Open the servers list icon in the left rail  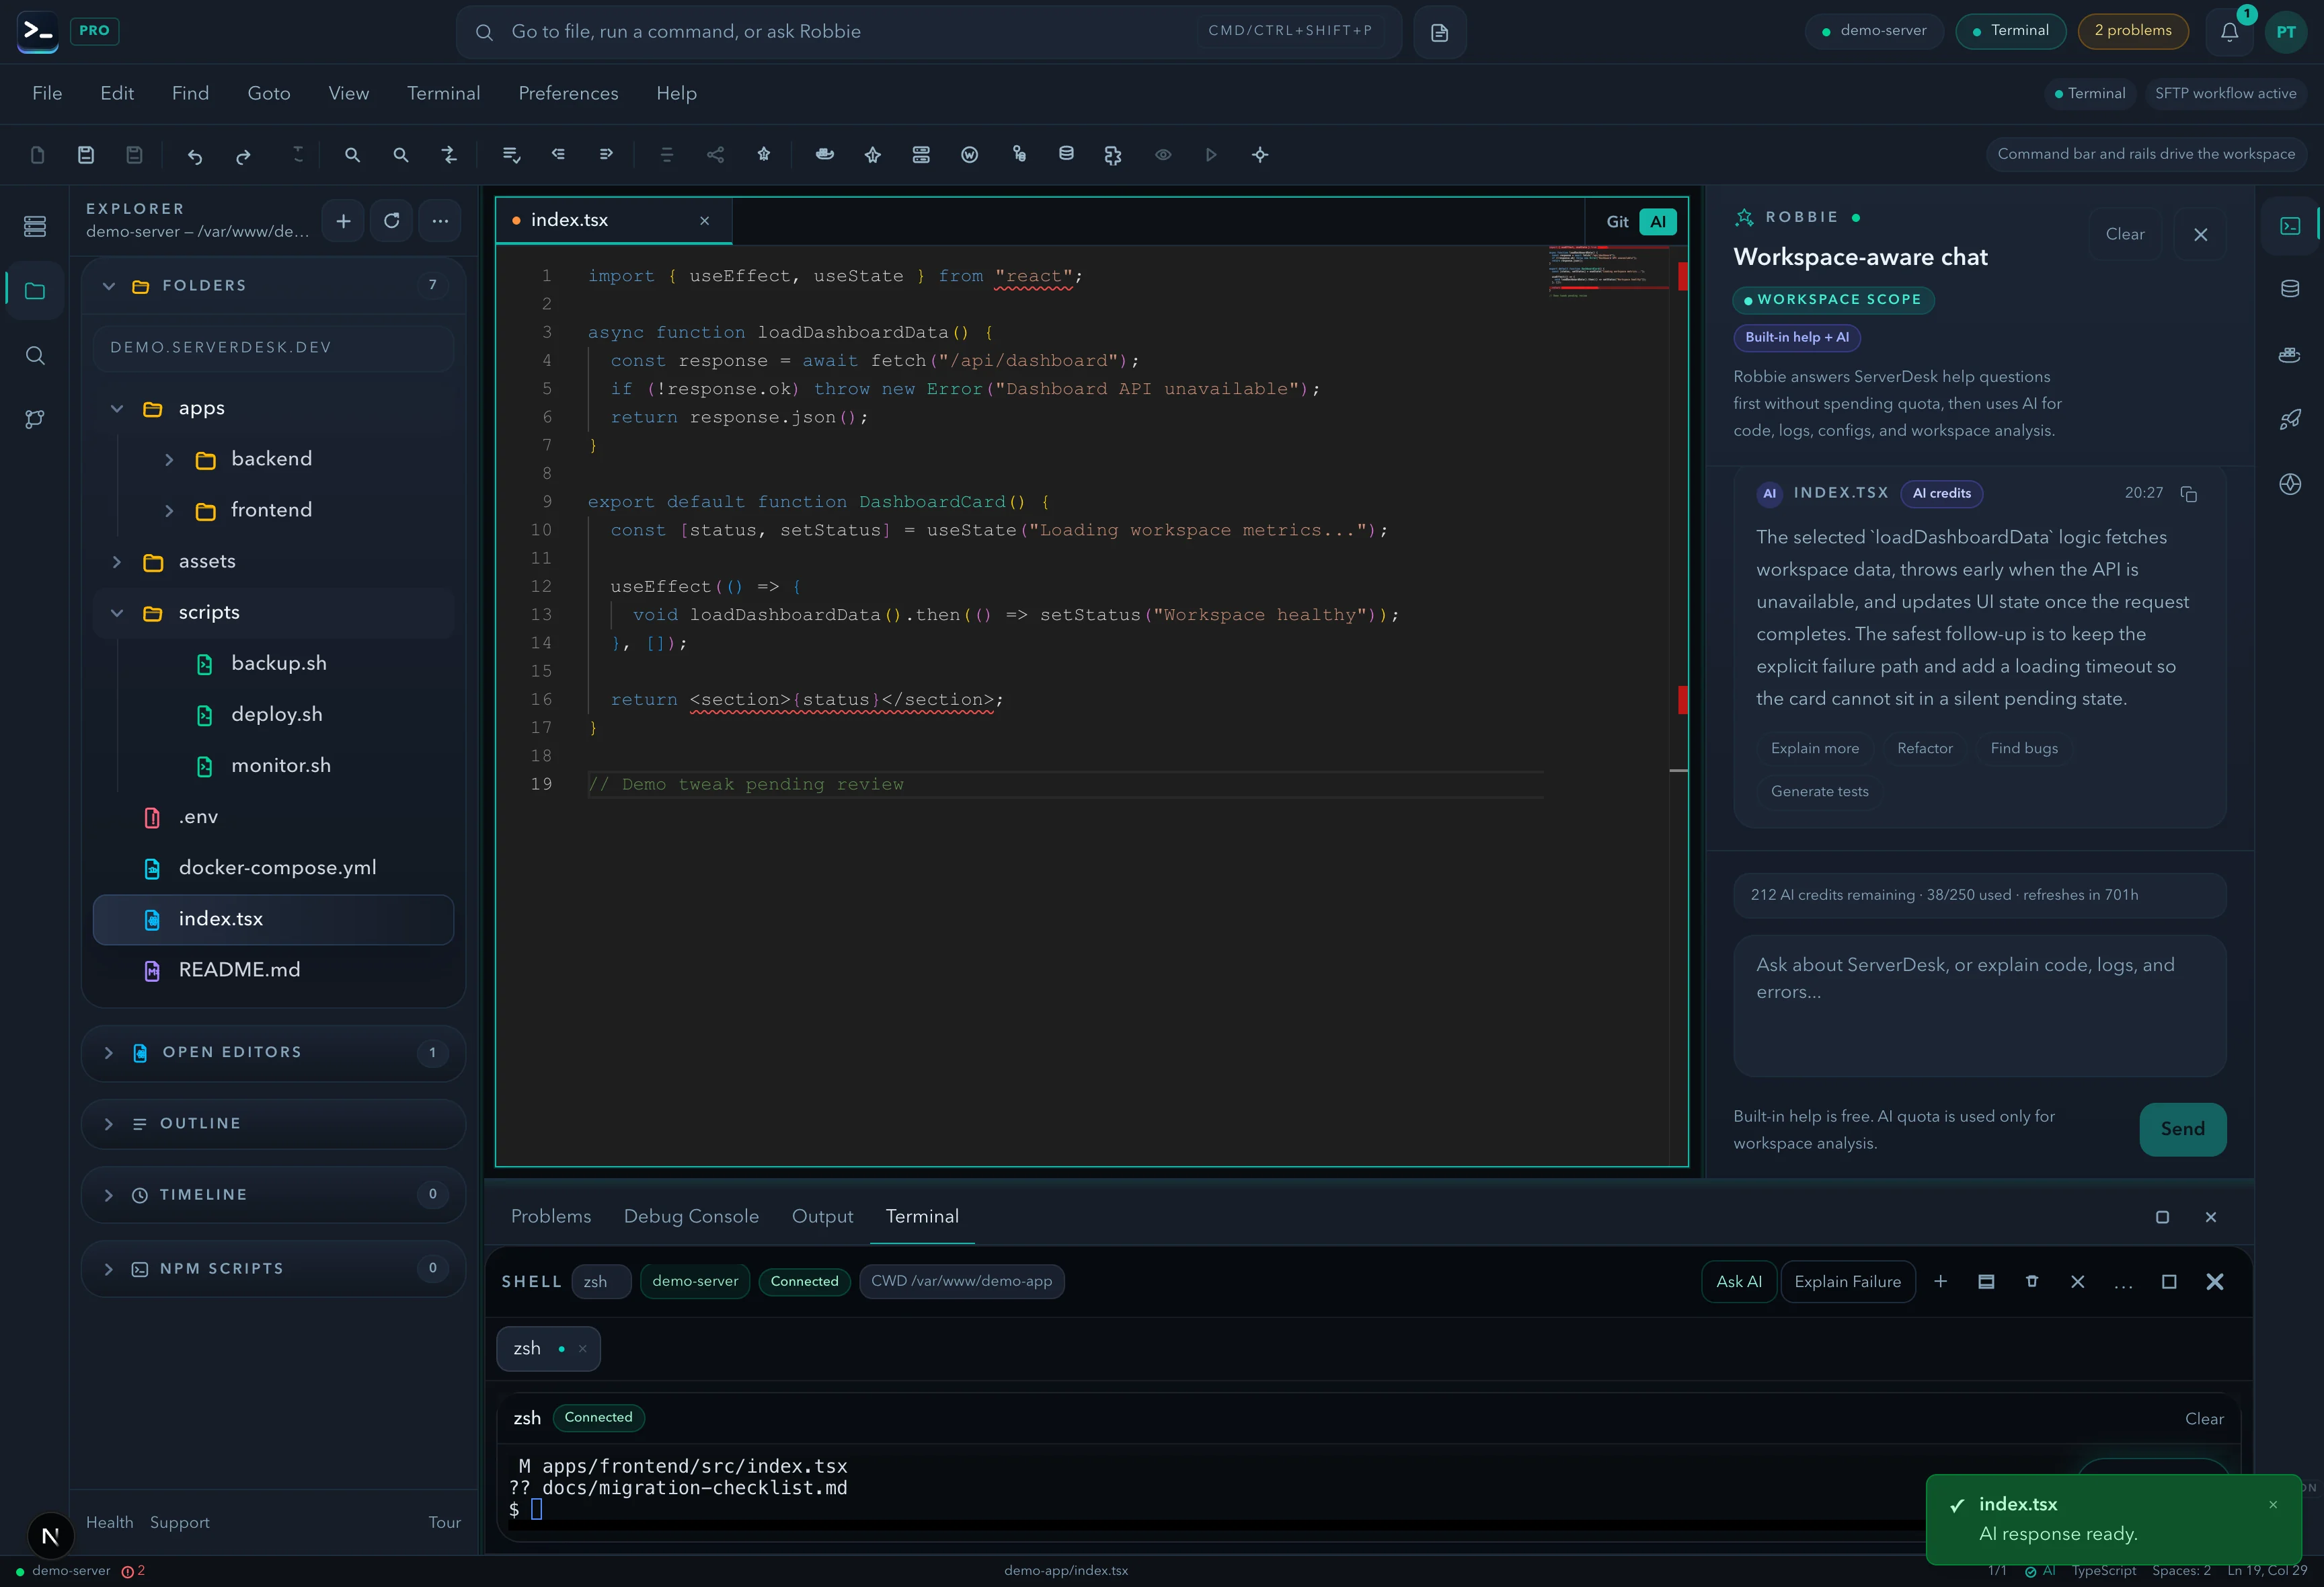tap(35, 226)
